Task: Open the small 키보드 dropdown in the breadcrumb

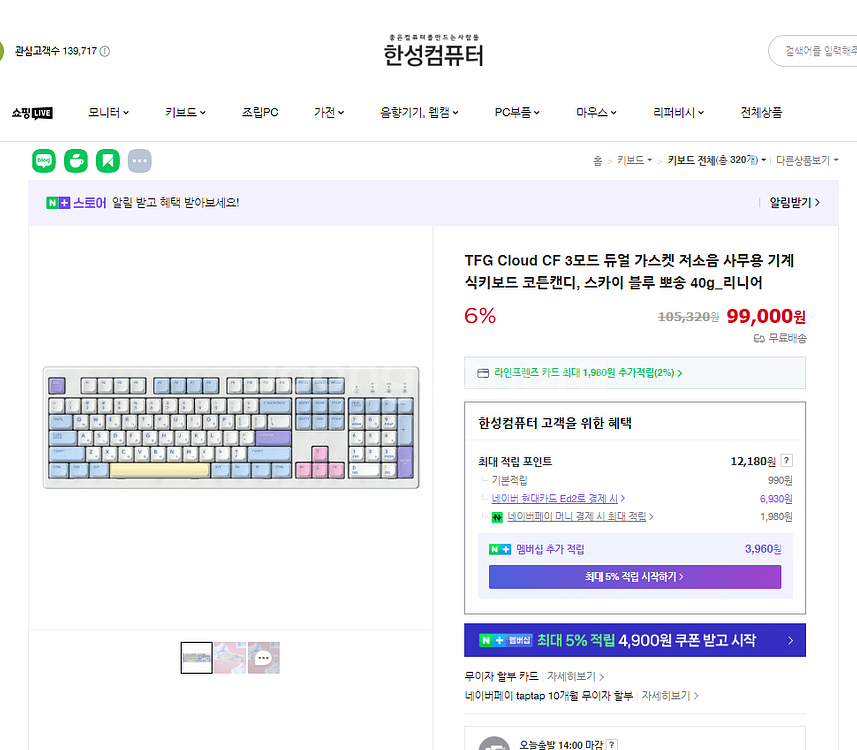Action: click(635, 160)
